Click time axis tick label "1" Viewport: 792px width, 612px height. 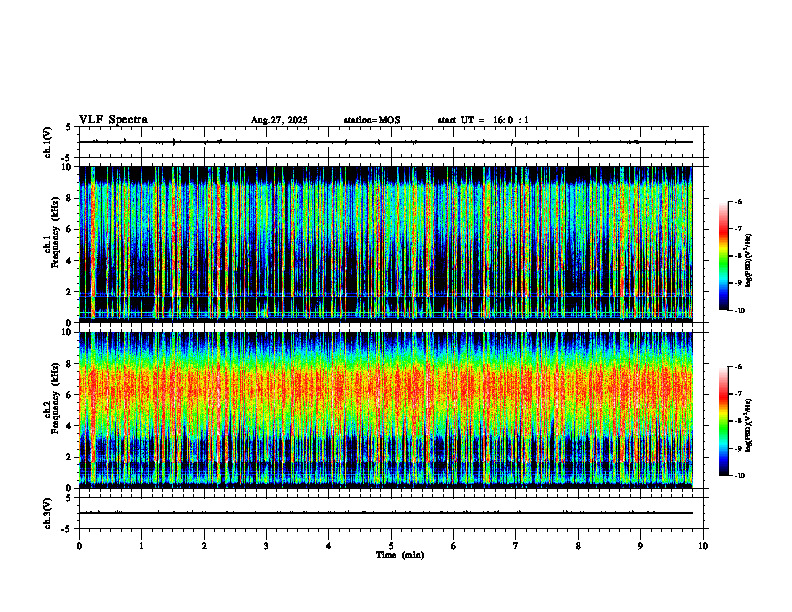(x=141, y=546)
